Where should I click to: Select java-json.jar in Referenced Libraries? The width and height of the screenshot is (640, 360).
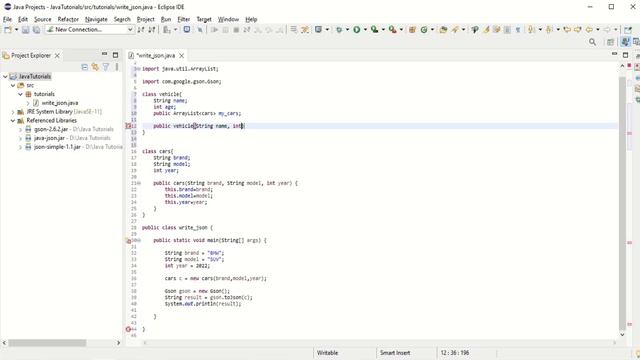coord(49,138)
